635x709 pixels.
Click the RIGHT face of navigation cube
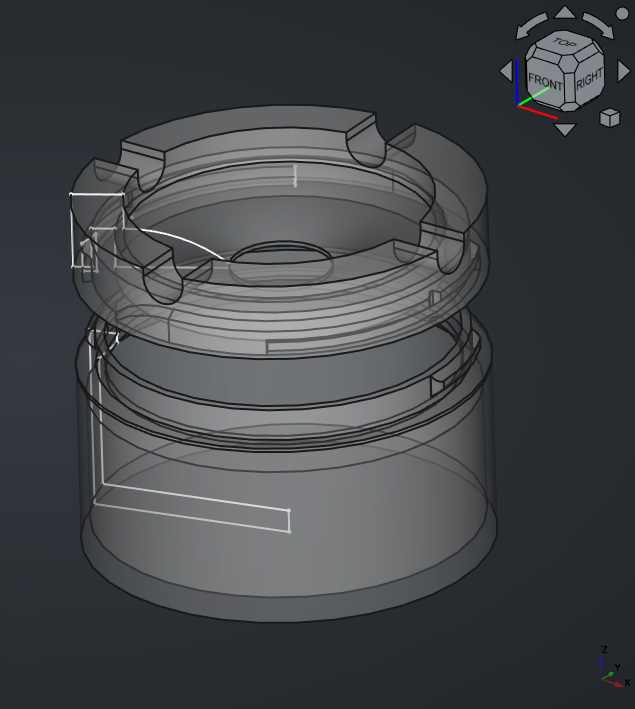589,79
